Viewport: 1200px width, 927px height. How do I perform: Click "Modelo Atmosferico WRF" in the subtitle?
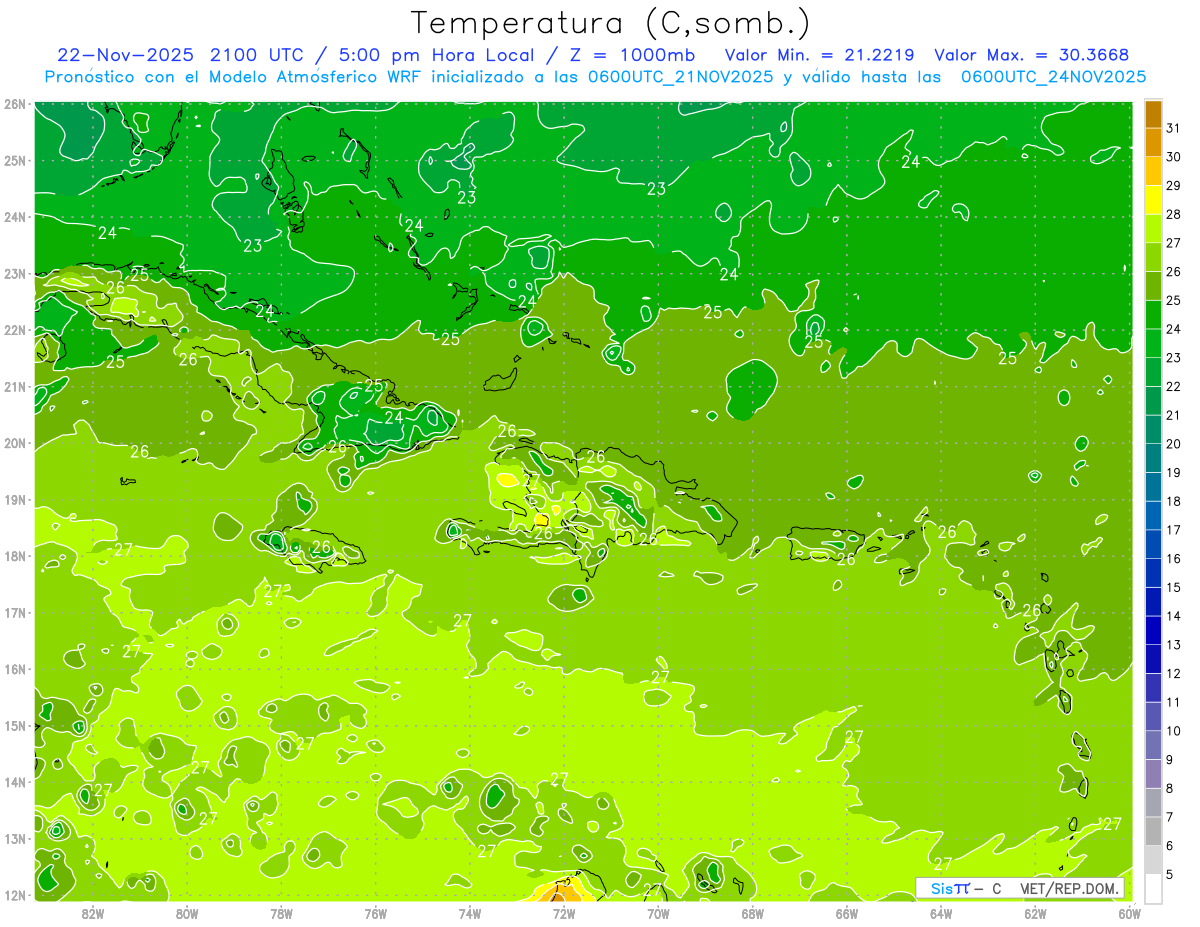(x=312, y=77)
